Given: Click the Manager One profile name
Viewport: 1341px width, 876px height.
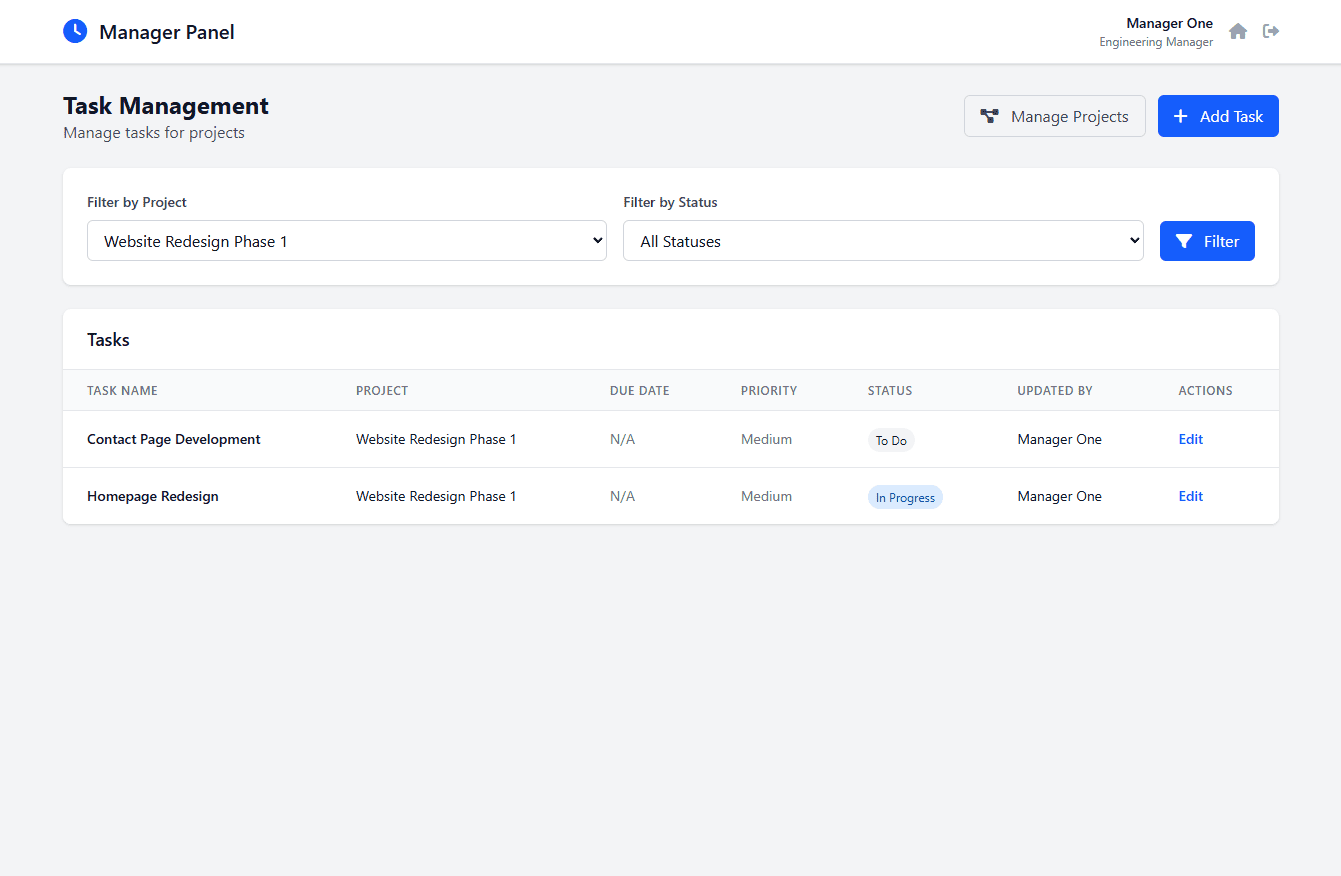Looking at the screenshot, I should [x=1169, y=22].
